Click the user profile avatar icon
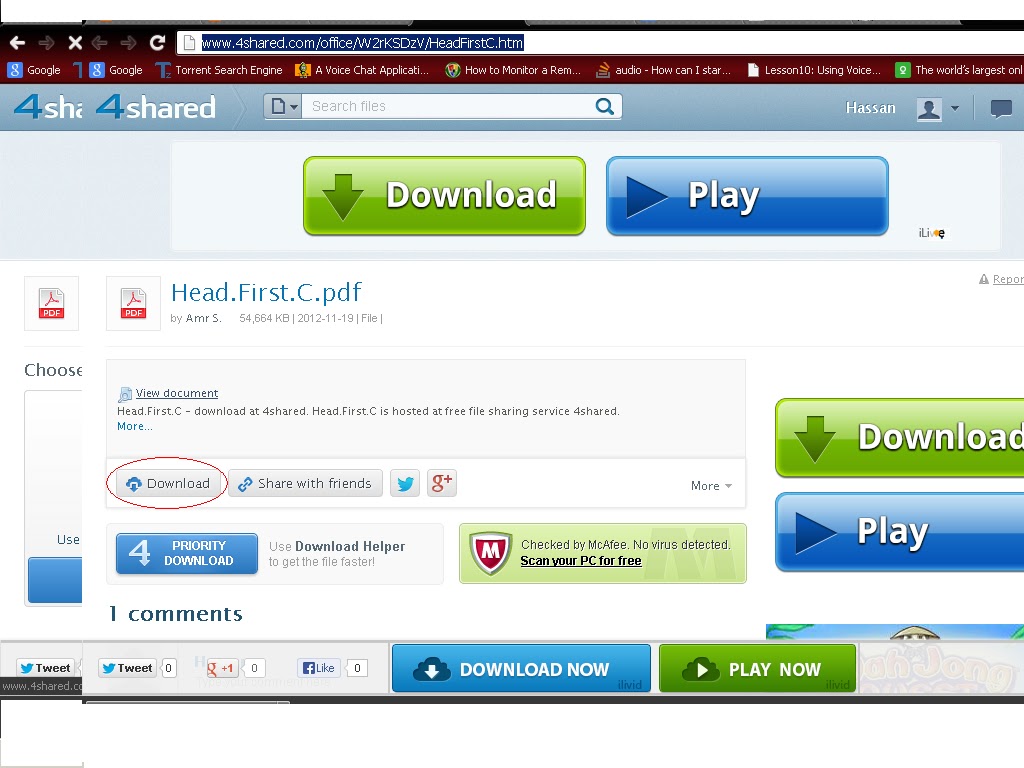This screenshot has height=768, width=1024. pos(929,108)
